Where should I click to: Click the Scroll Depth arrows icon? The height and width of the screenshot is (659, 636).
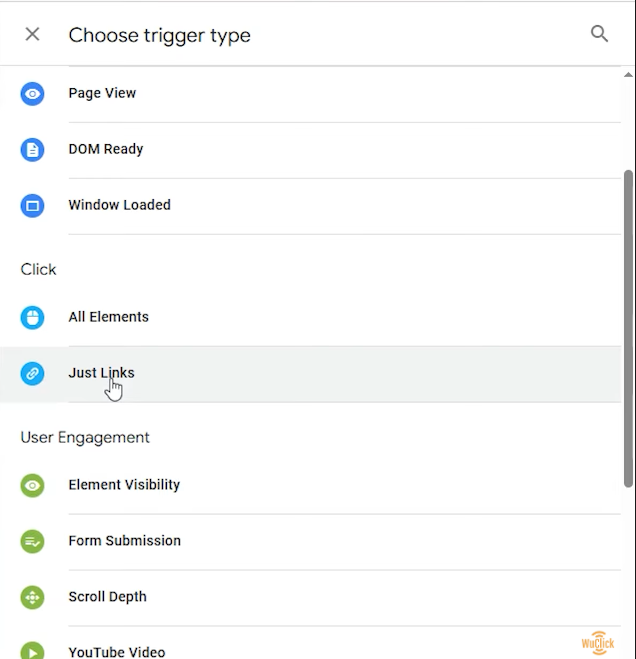[x=32, y=597]
